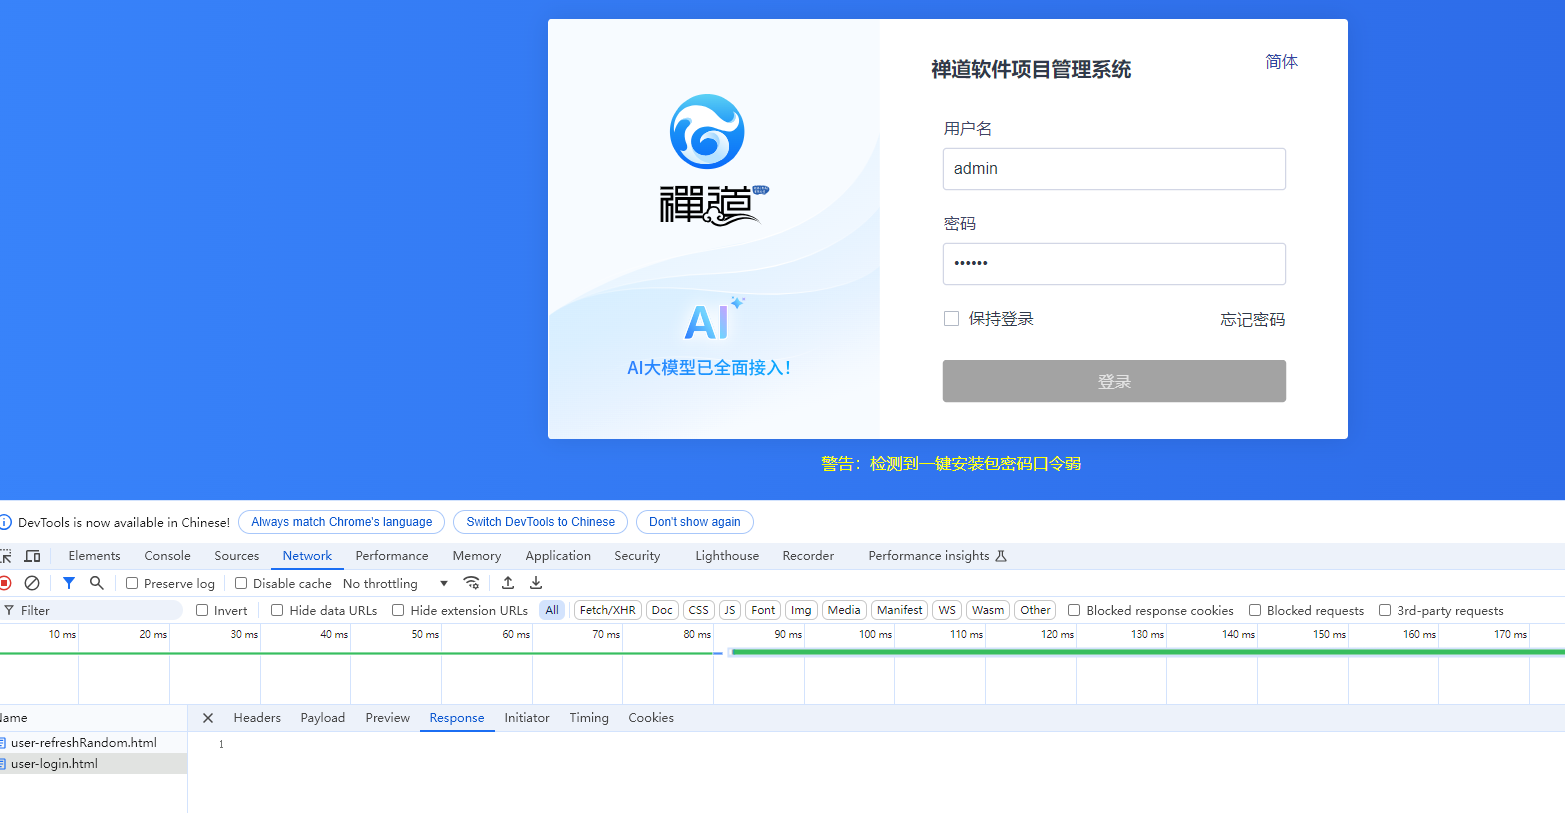Filter requests by CSS
This screenshot has width=1565, height=813.
tap(699, 610)
